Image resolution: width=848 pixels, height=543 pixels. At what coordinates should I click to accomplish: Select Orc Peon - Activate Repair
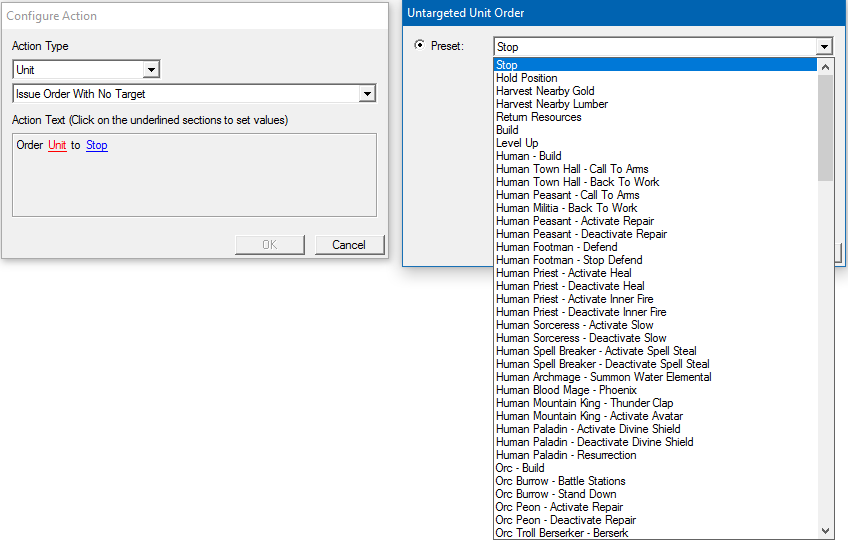pyautogui.click(x=655, y=506)
